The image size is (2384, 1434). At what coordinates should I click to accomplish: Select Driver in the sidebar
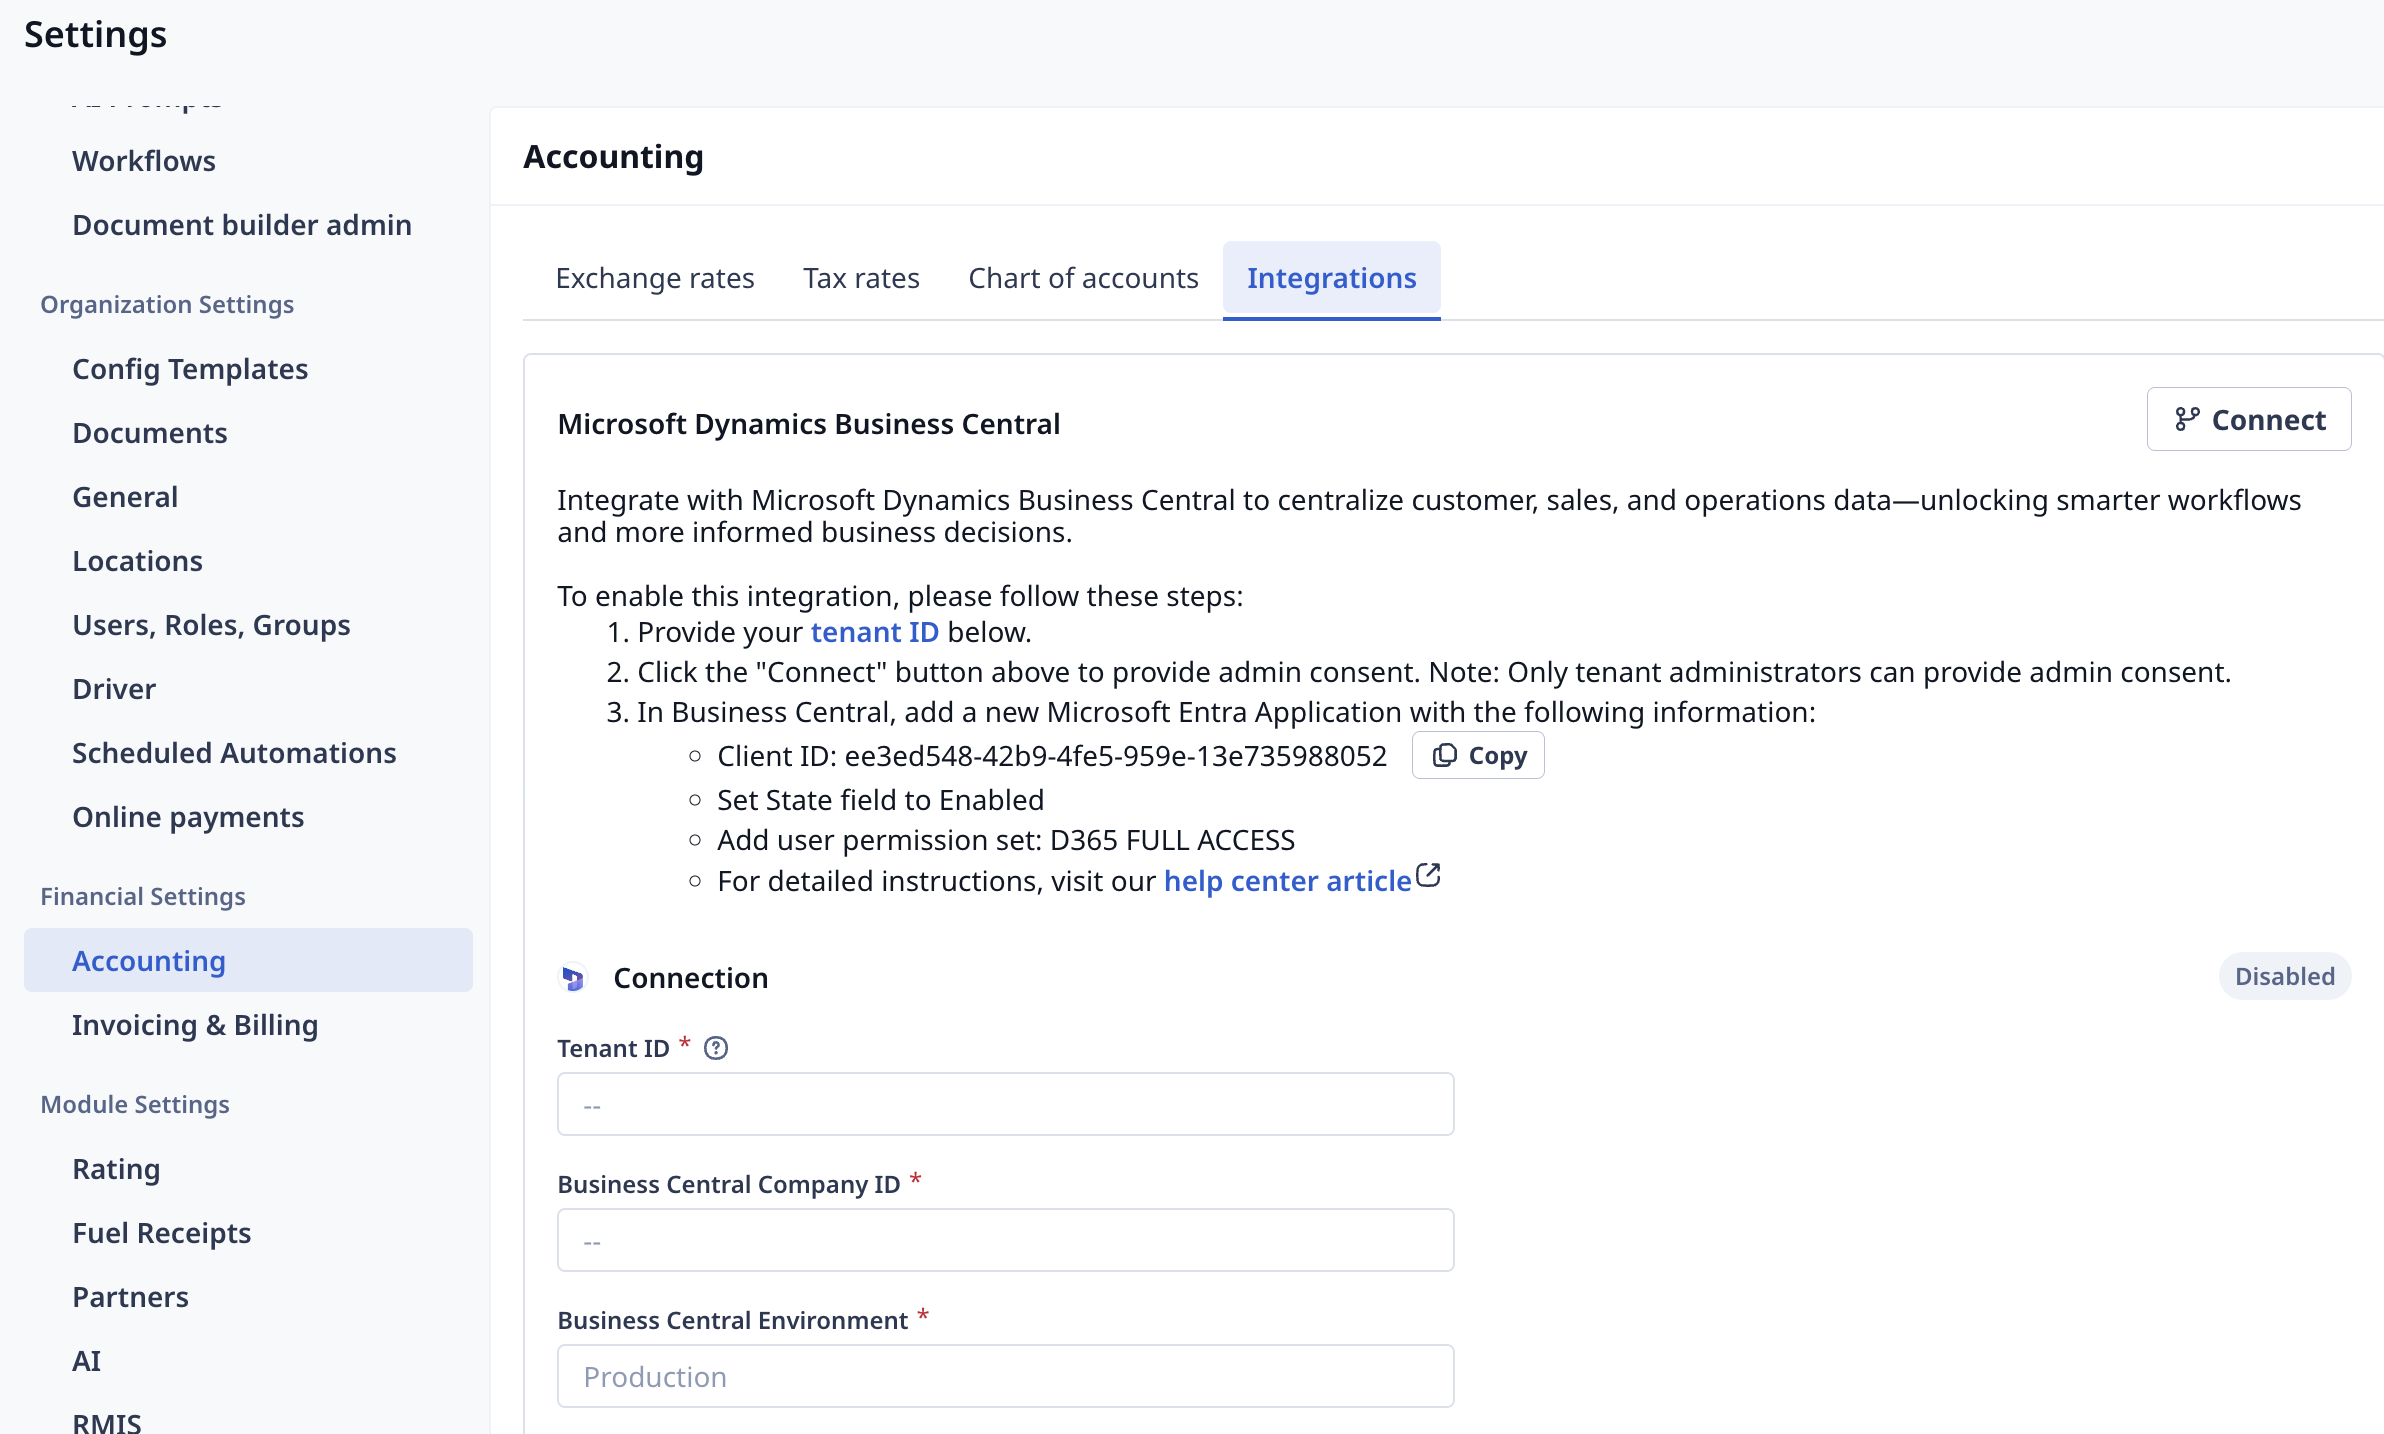(114, 689)
